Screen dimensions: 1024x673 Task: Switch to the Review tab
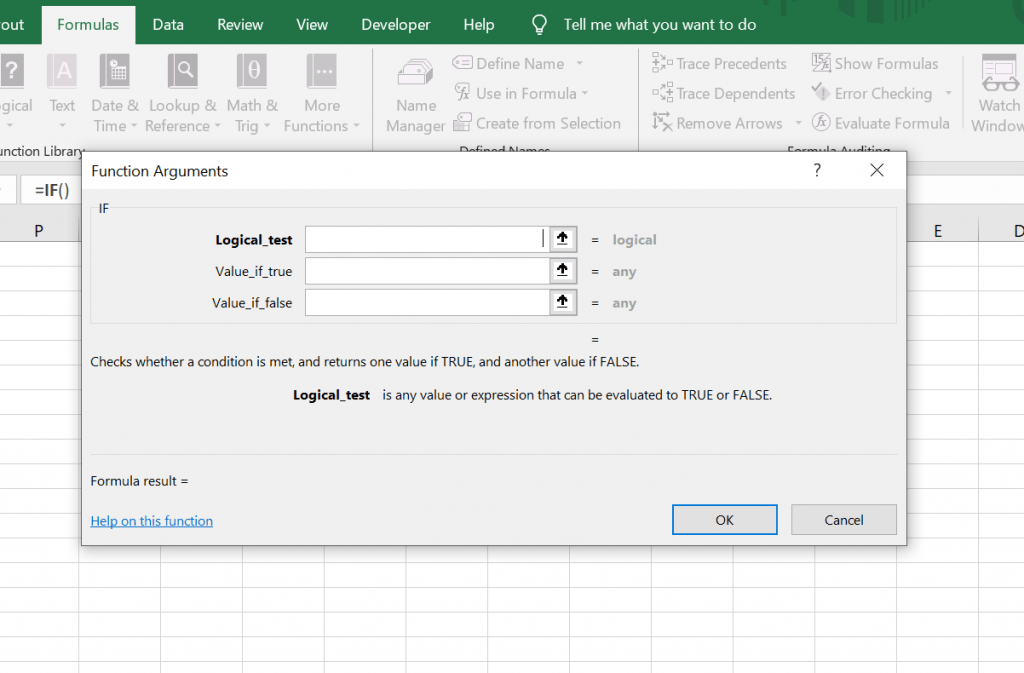[240, 25]
